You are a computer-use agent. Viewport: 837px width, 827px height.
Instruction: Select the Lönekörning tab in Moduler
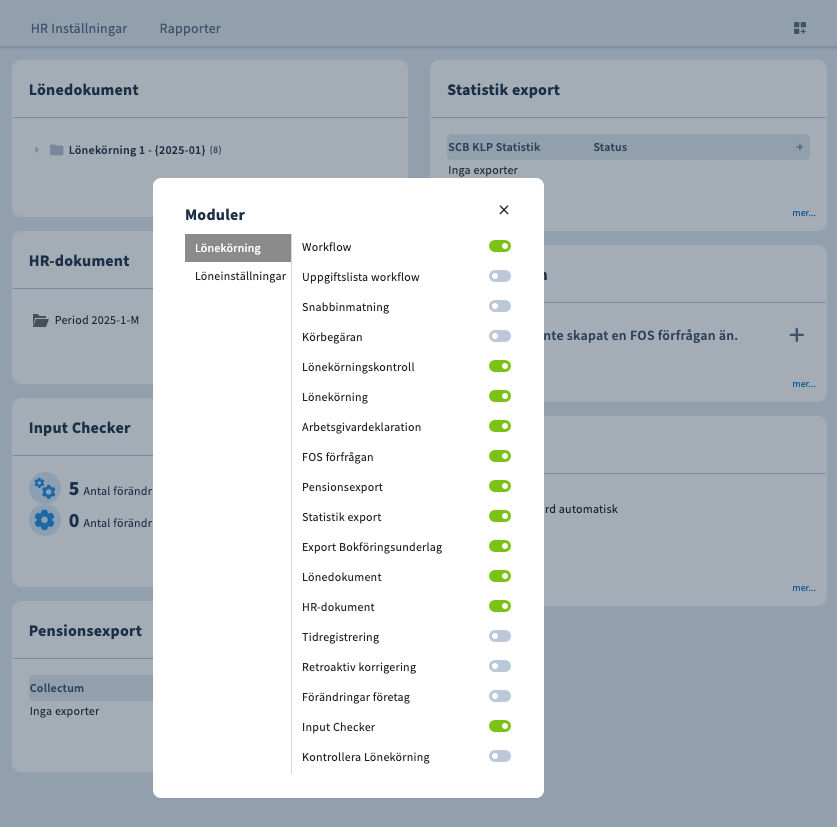pos(237,248)
